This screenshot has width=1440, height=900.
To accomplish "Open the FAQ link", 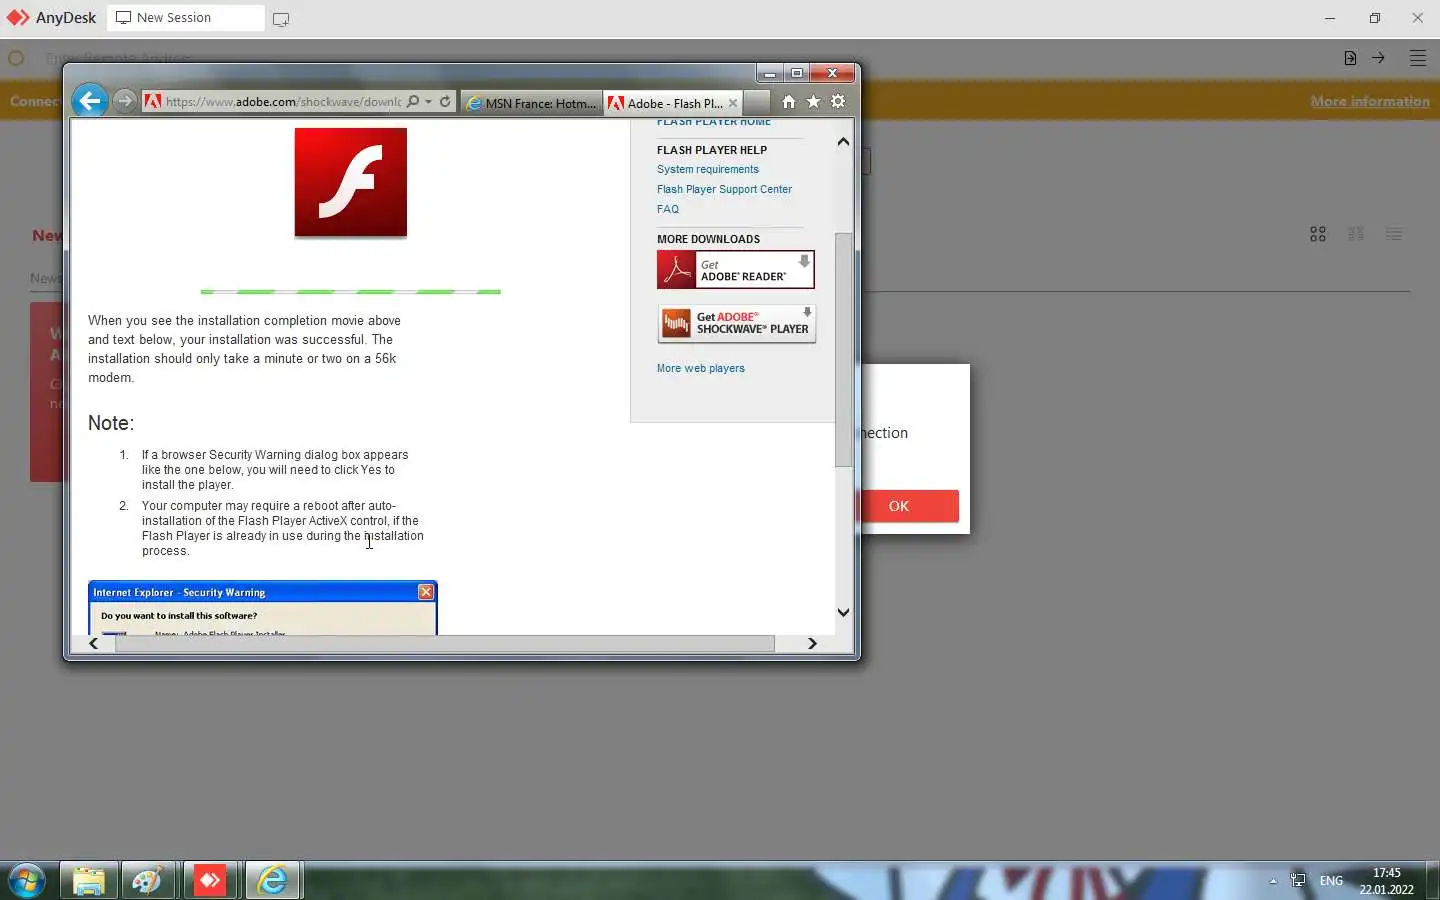I will pos(668,209).
